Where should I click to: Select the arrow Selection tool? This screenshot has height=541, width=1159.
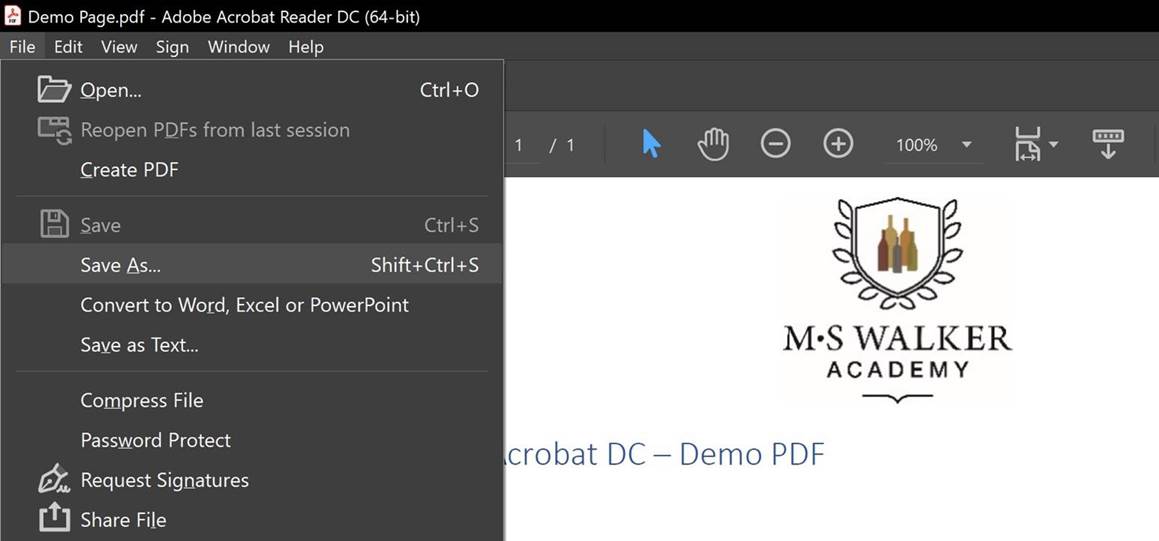[651, 144]
